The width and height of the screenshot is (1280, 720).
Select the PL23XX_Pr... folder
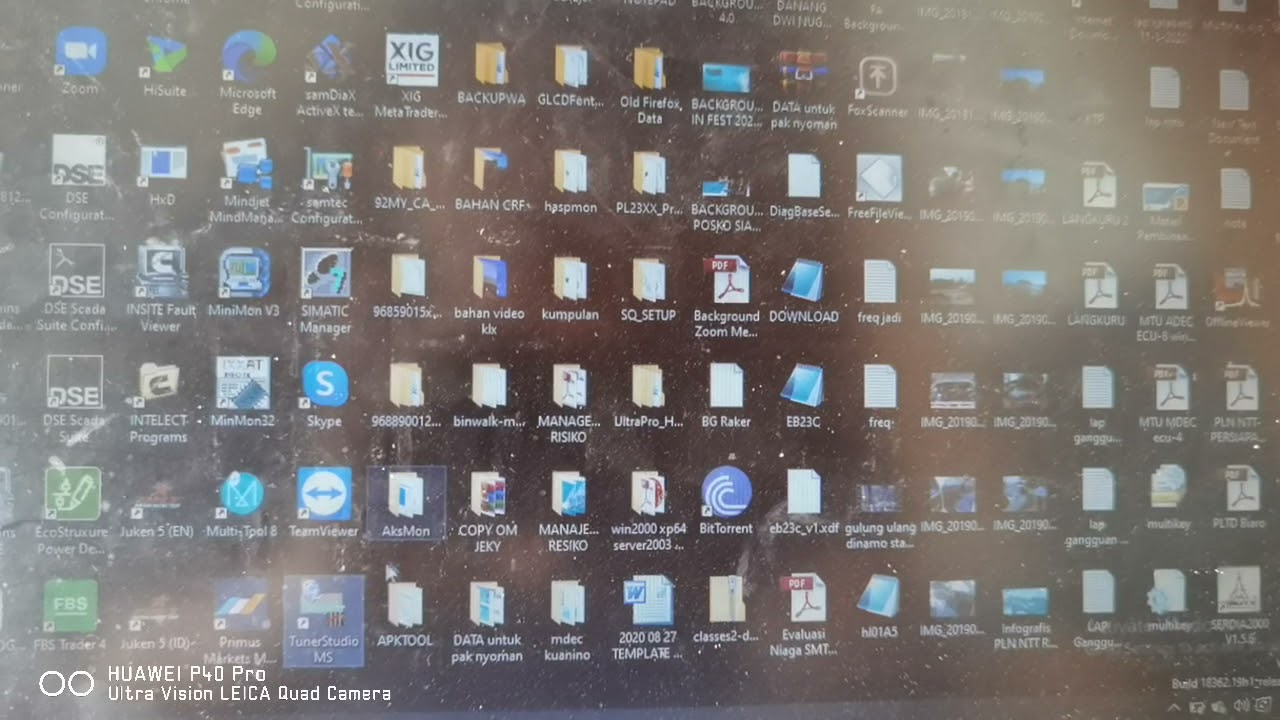click(x=650, y=182)
